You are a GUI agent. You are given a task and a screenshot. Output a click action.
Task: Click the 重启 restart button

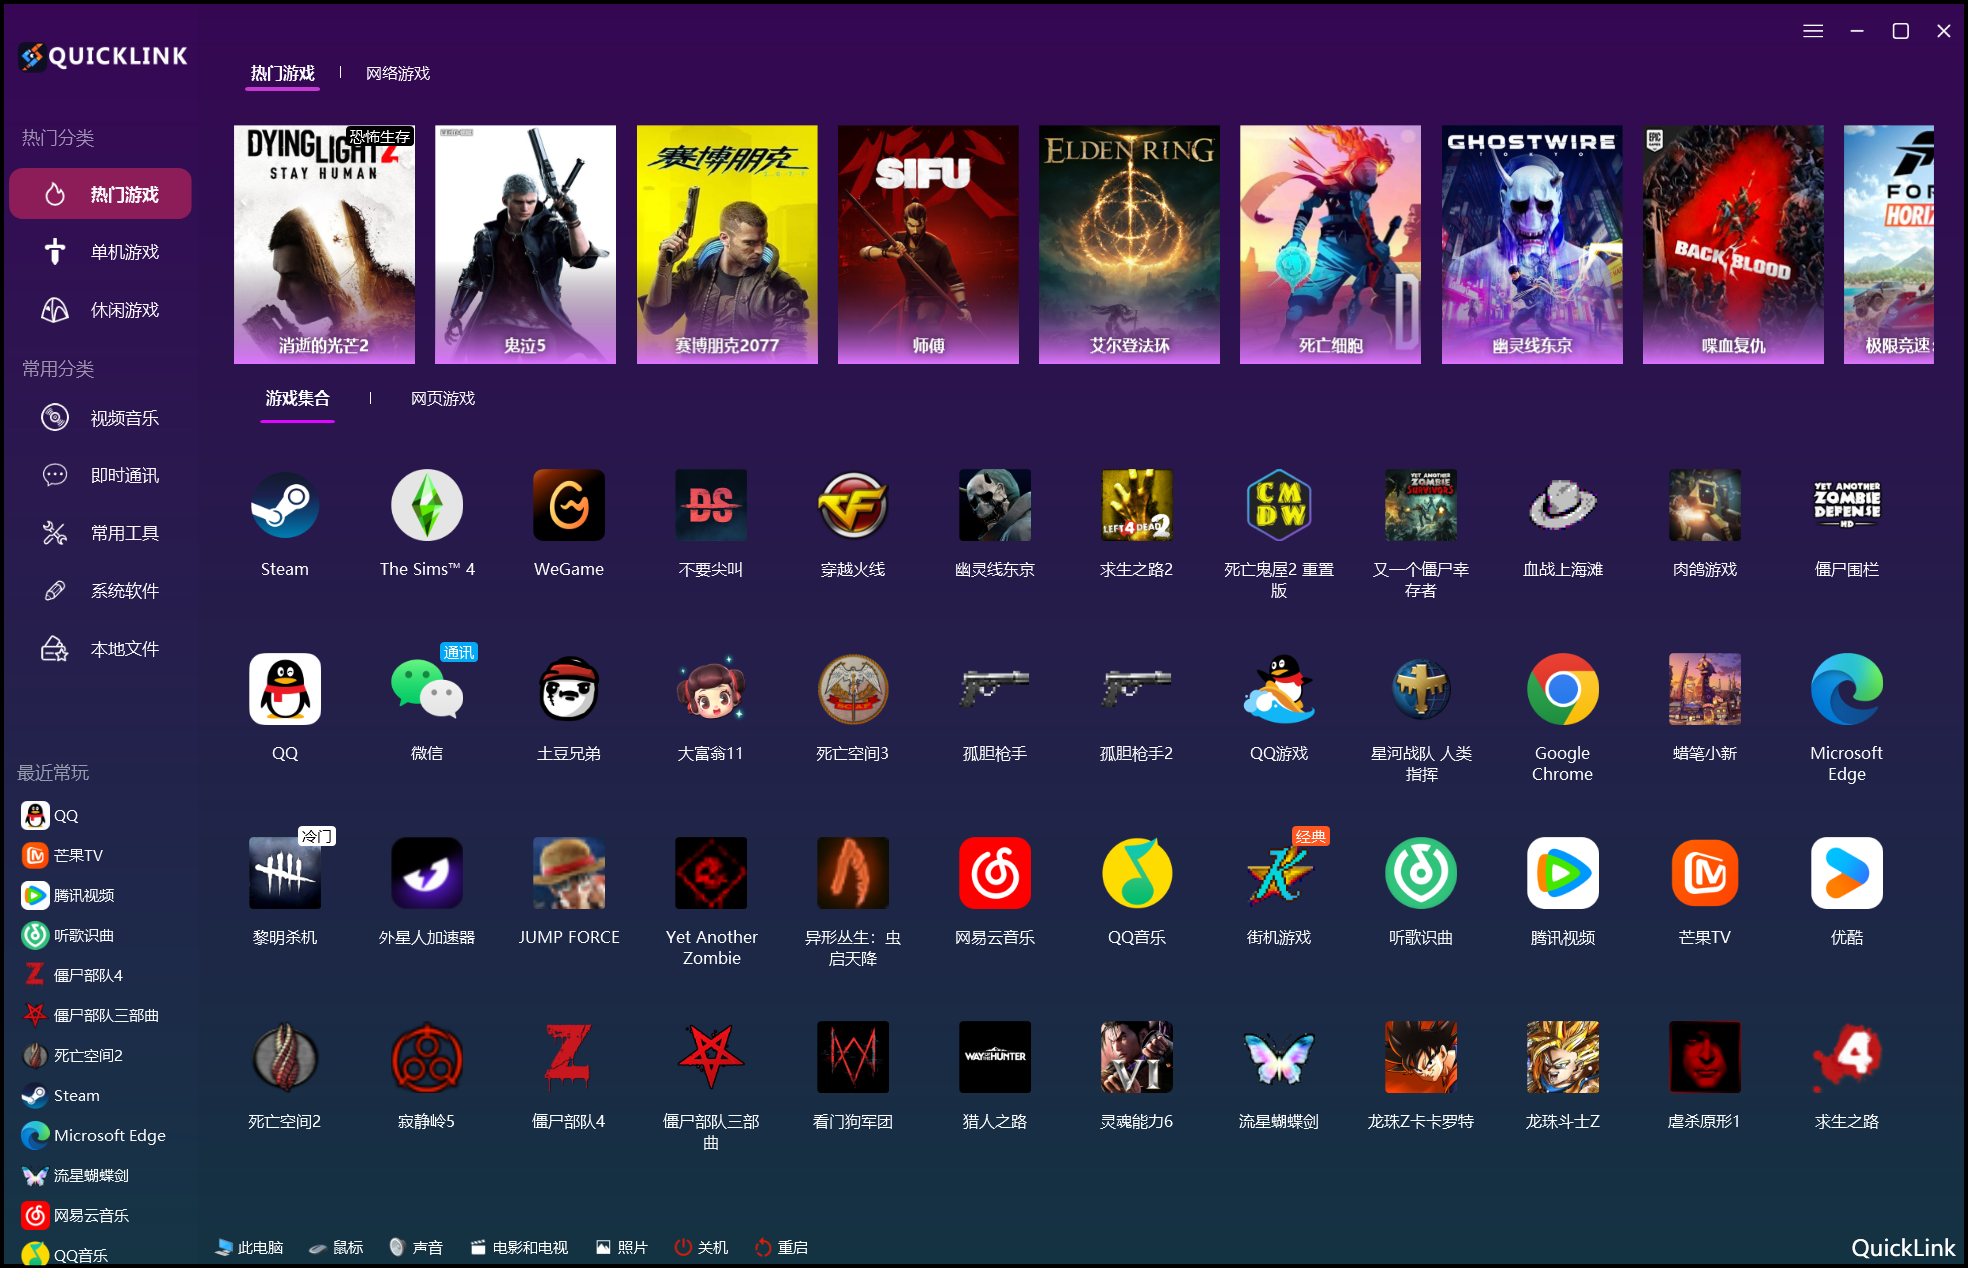(x=780, y=1247)
